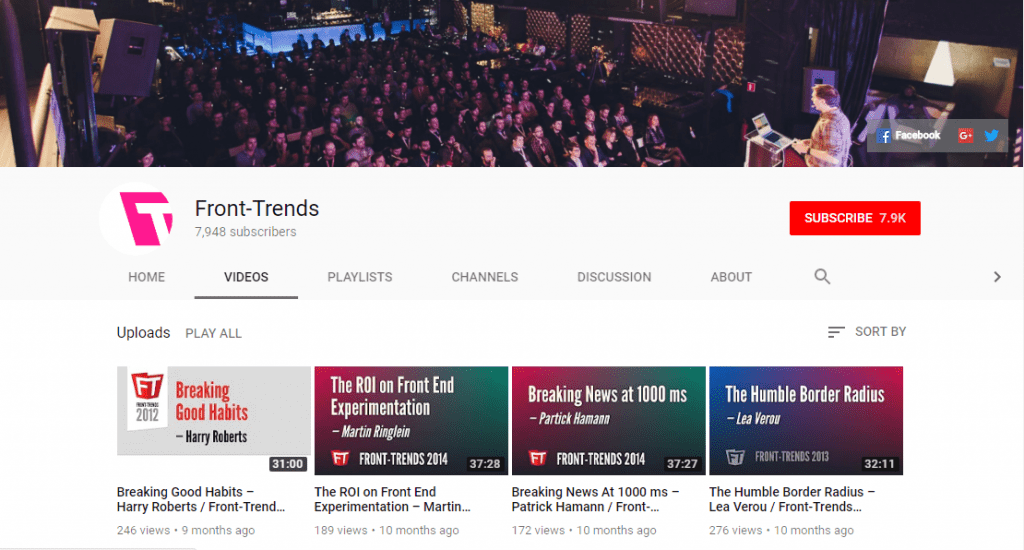Viewport: 1024px width, 550px height.
Task: Click PLAY ALL next to Uploads
Action: (x=214, y=333)
